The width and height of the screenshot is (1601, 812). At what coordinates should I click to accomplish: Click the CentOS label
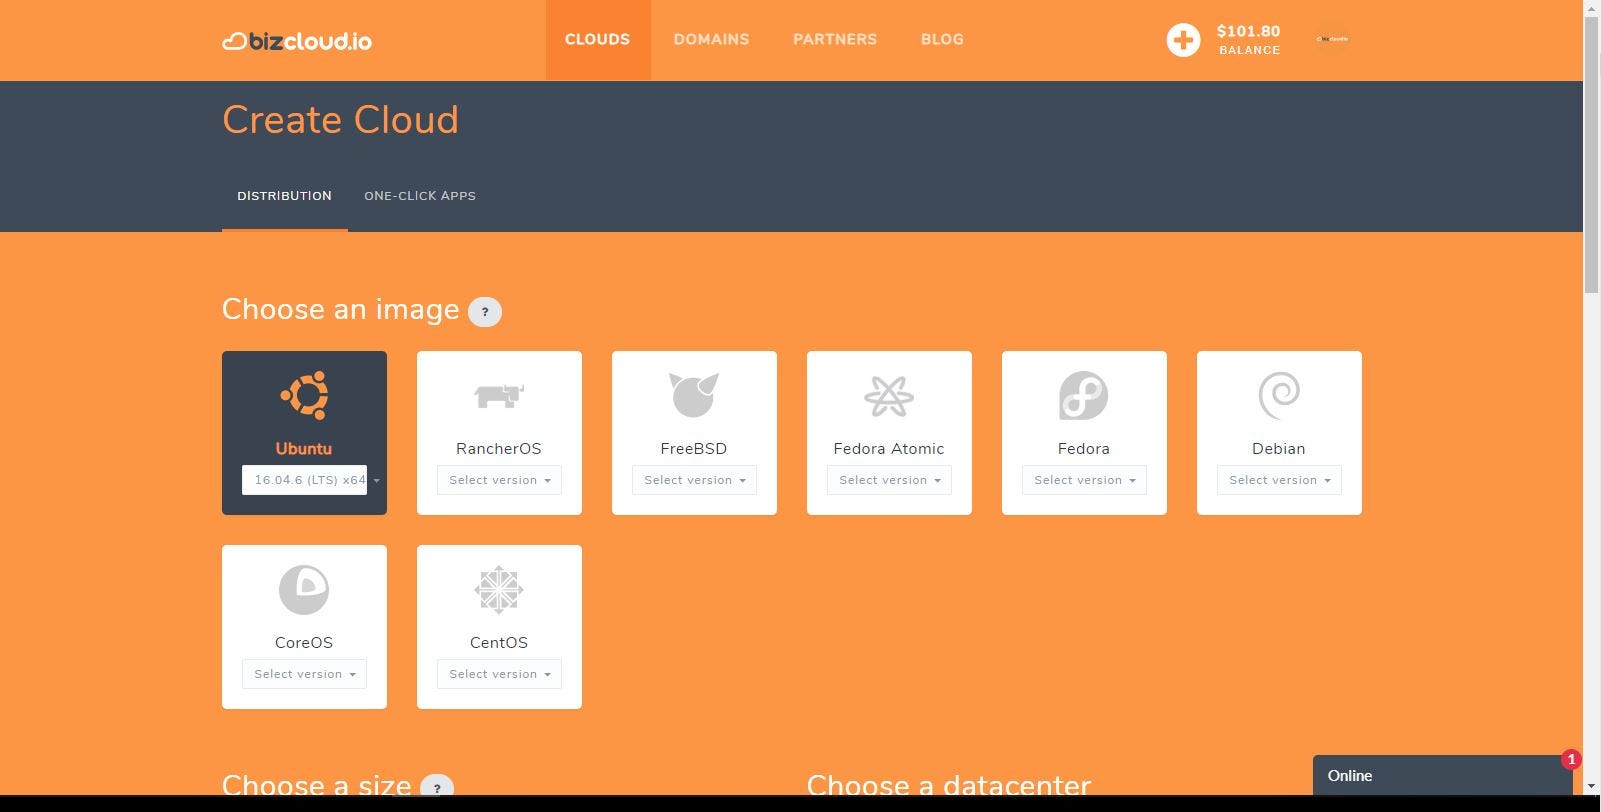pyautogui.click(x=499, y=643)
